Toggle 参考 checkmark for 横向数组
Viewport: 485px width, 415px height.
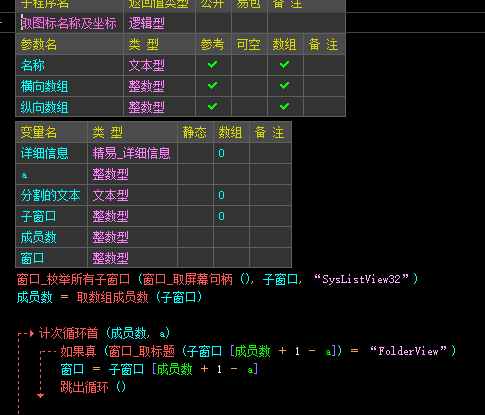pyautogui.click(x=212, y=86)
